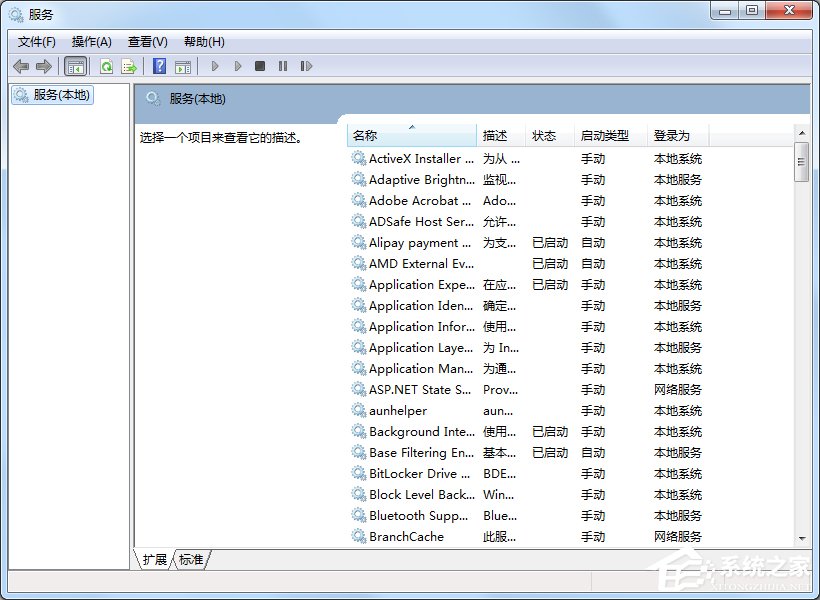Open the 查看(V) menu
820x600 pixels.
146,41
